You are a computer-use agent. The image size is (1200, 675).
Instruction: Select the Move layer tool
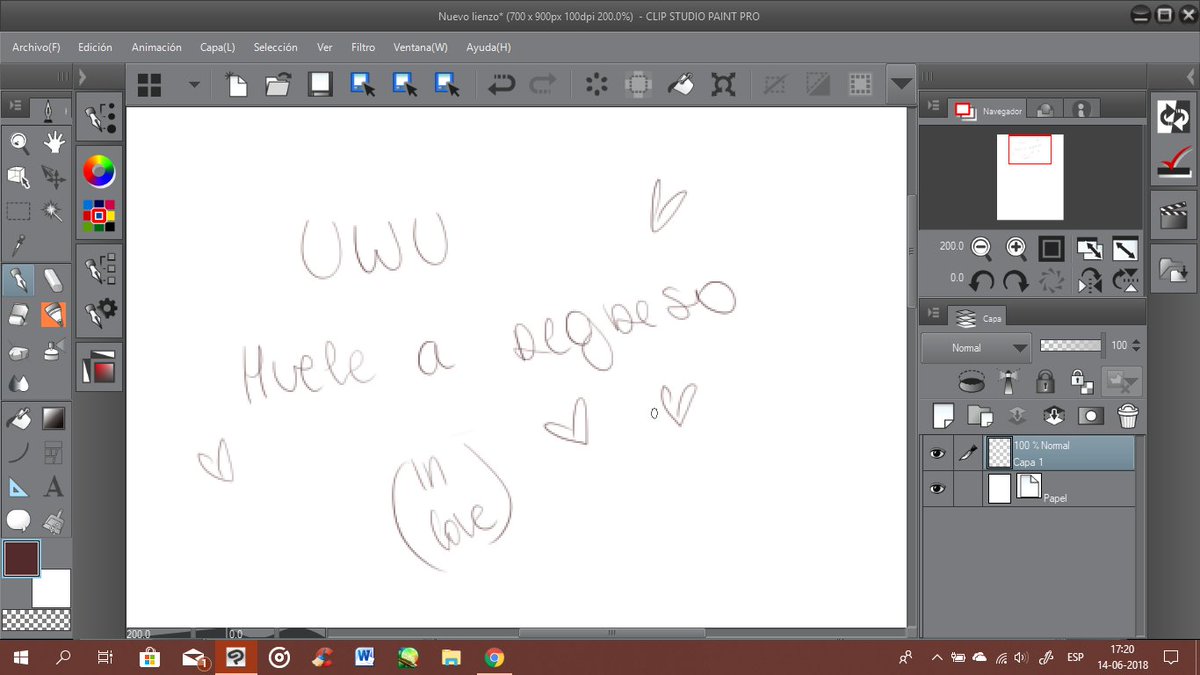53,177
